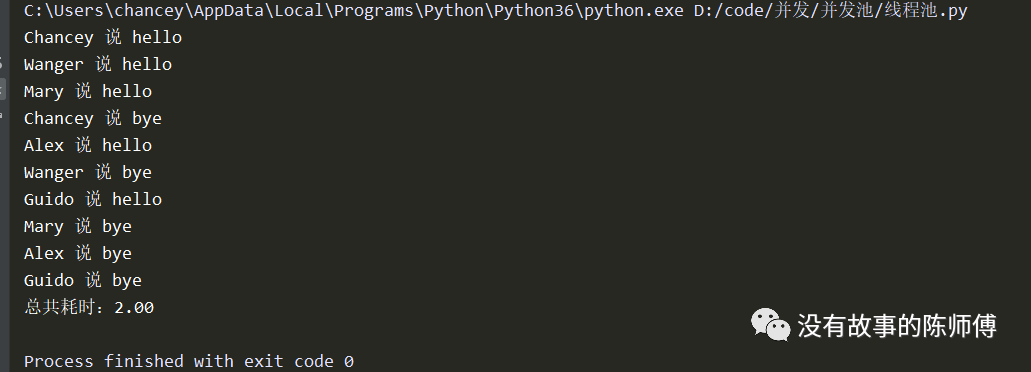The image size is (1031, 372).
Task: Place cursor on "Chancey 说 bye" line
Action: 93,118
